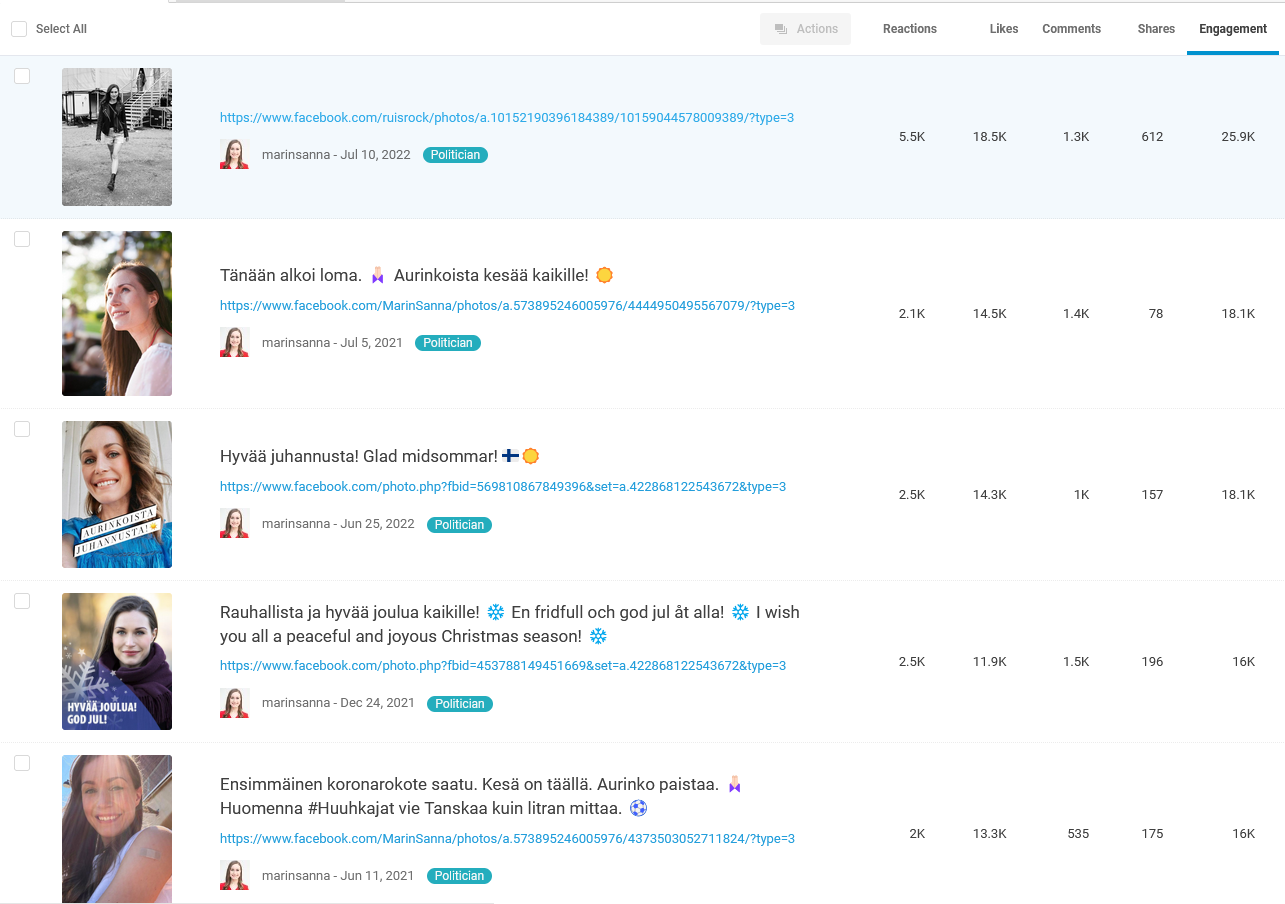Mark the Hyvää juhannusta post checkbox
1285x904 pixels.
pyautogui.click(x=22, y=429)
